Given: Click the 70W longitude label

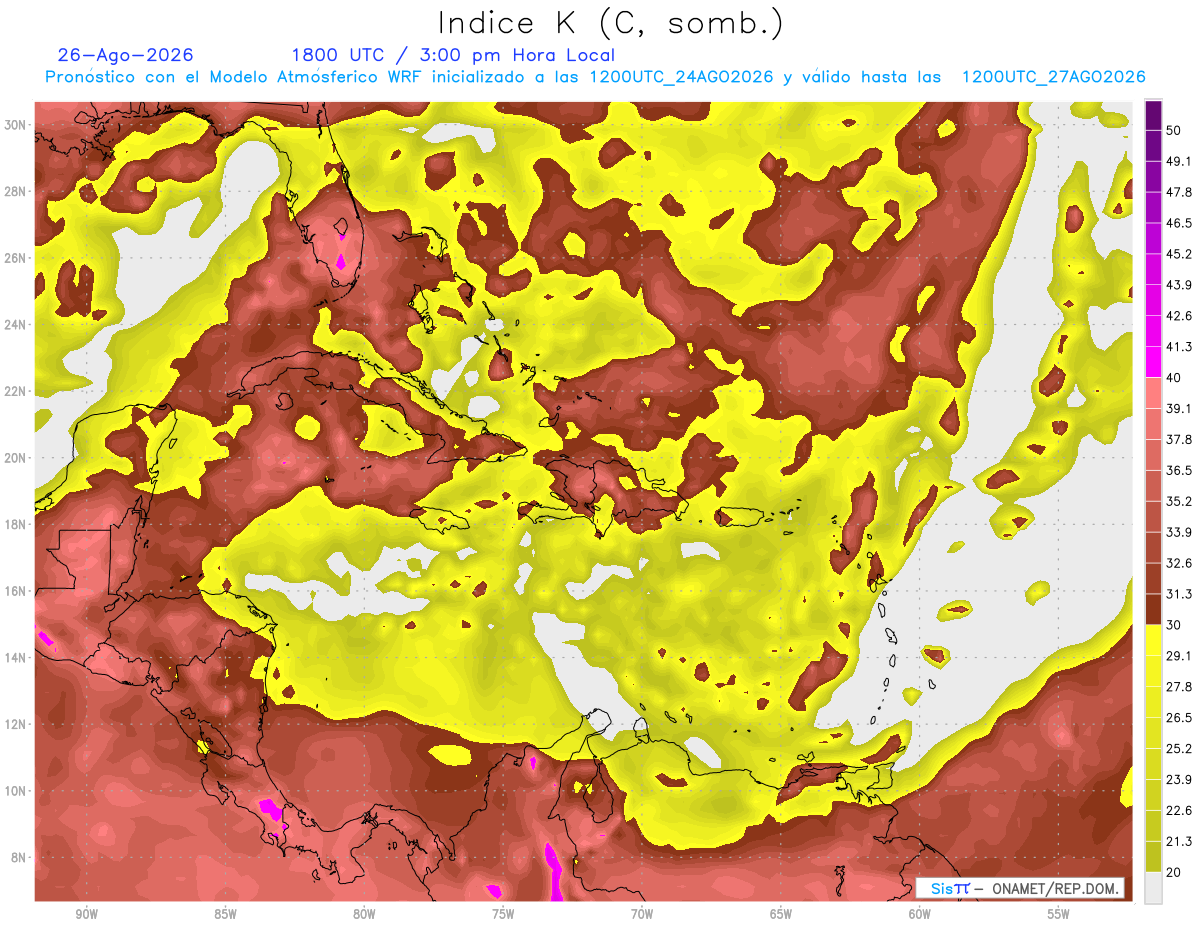Looking at the screenshot, I should [642, 915].
